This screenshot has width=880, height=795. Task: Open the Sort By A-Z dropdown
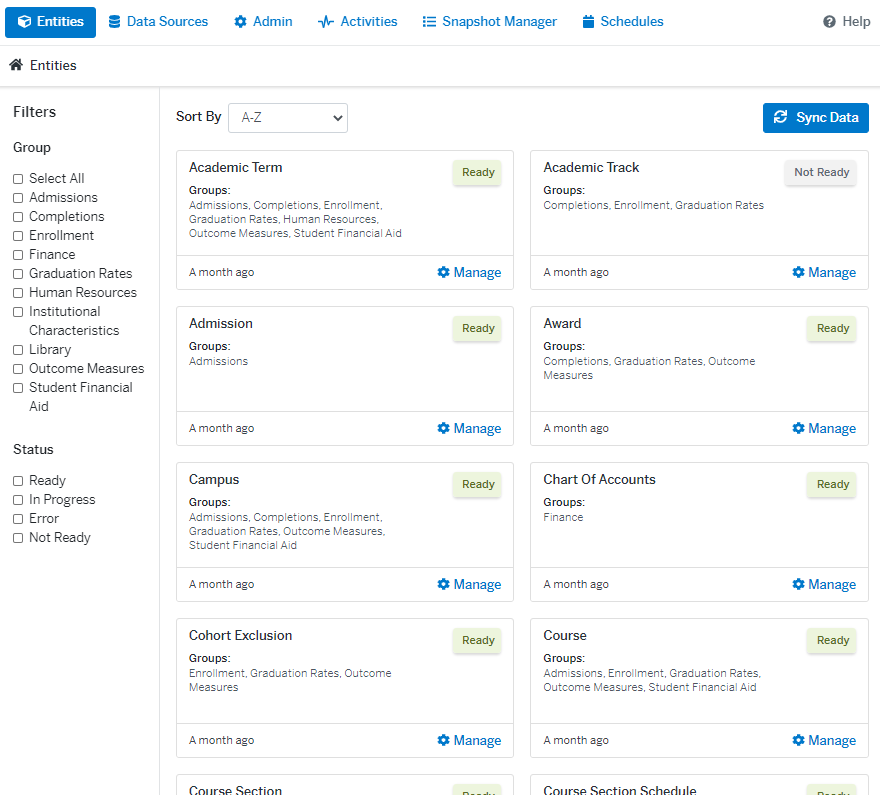(x=288, y=118)
